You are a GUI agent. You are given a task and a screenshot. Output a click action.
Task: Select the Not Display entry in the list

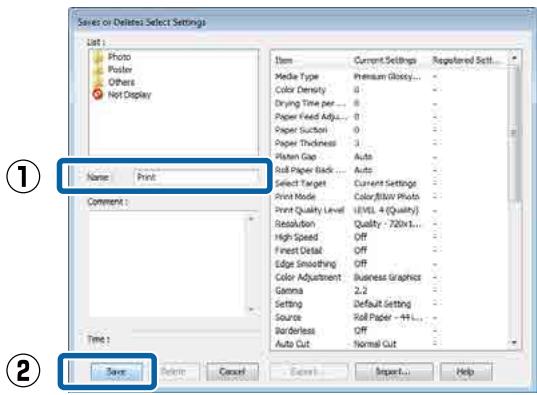point(122,94)
